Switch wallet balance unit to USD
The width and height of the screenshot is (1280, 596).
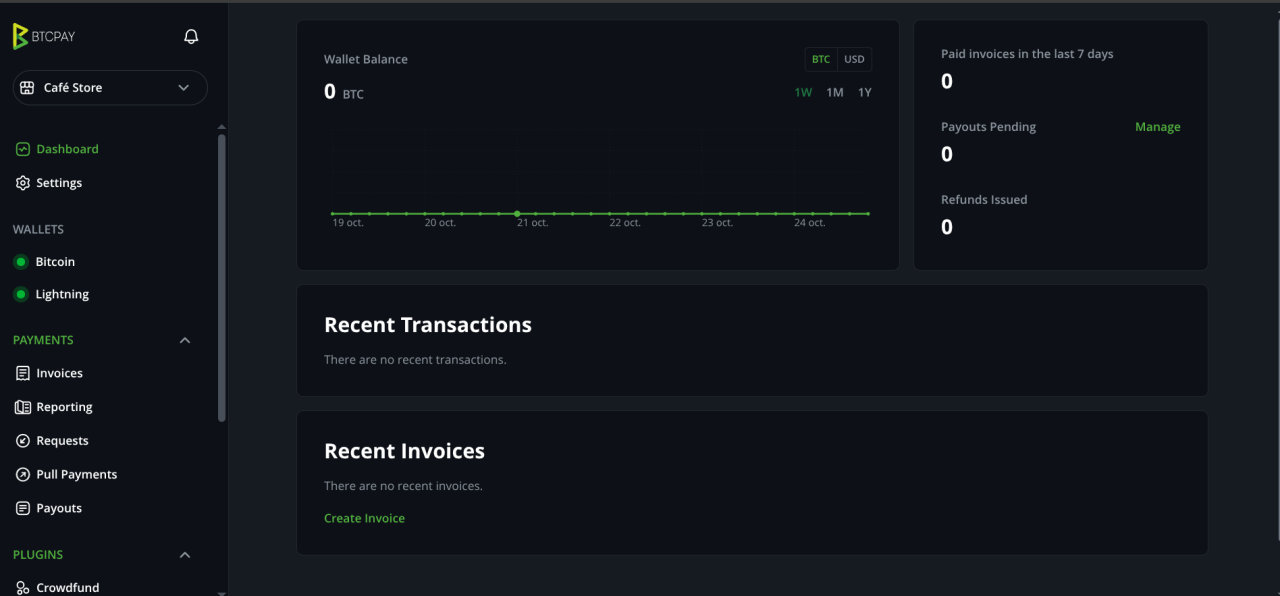[x=854, y=59]
